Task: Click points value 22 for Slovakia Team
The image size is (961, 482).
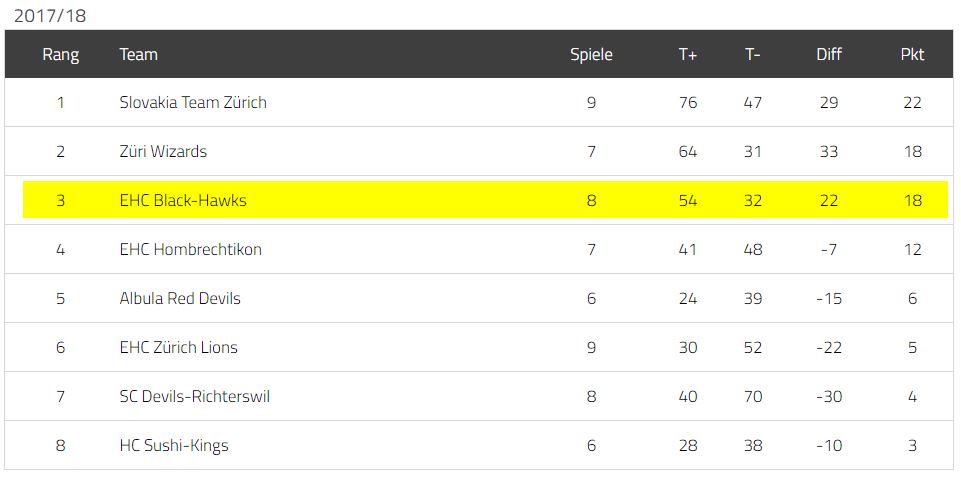Action: [x=912, y=102]
